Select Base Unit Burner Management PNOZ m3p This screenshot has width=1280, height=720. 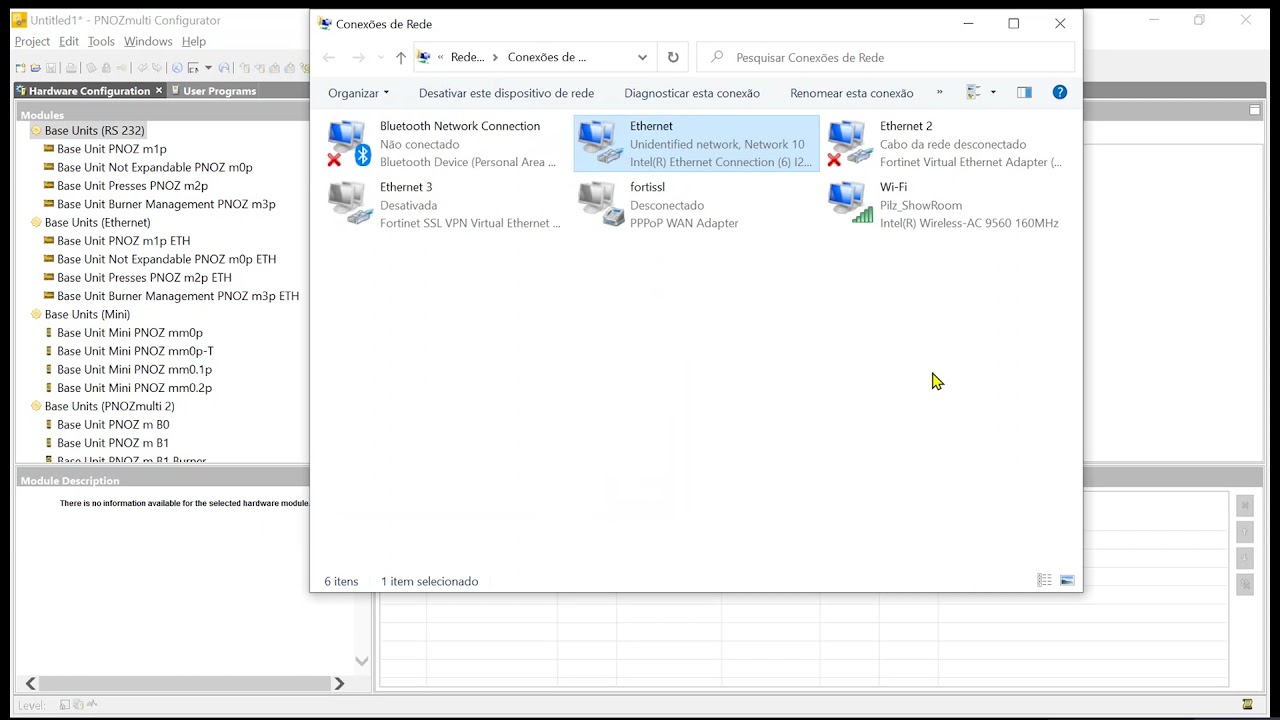pyautogui.click(x=166, y=204)
